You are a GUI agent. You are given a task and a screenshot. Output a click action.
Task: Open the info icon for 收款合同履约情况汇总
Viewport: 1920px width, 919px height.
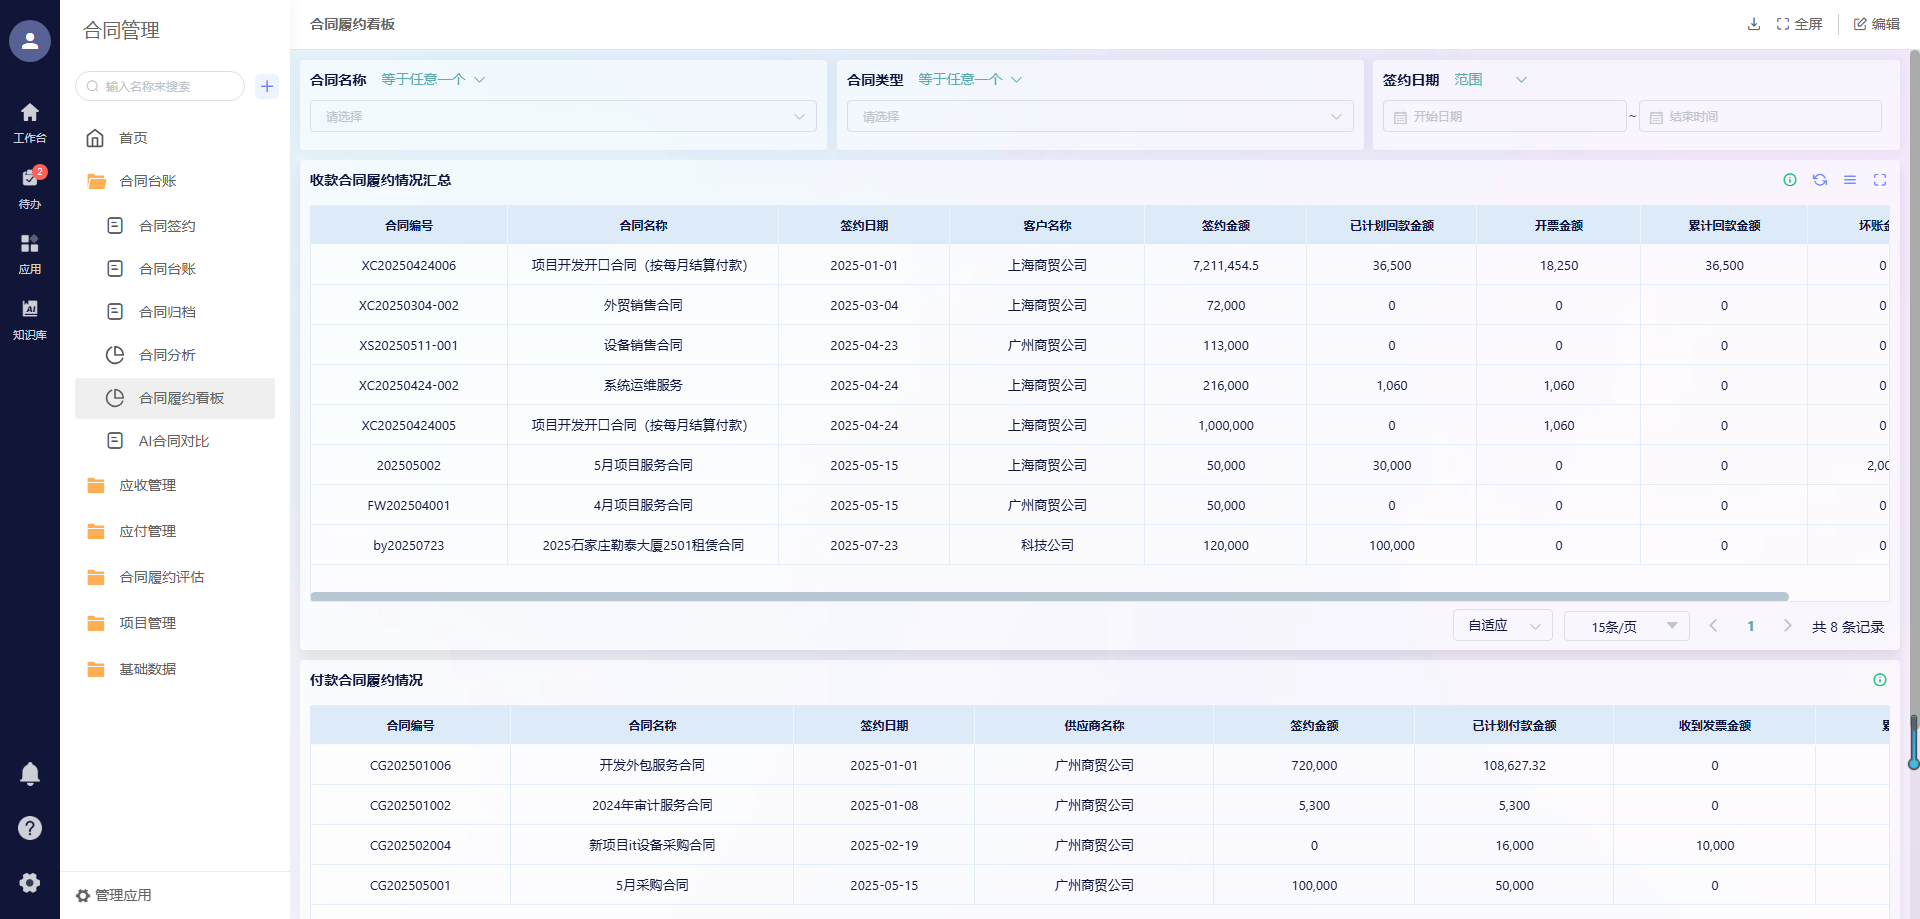pos(1790,180)
